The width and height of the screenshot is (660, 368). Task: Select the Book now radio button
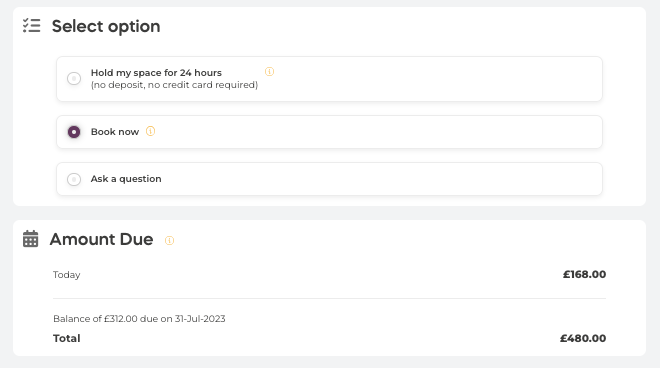click(x=74, y=132)
